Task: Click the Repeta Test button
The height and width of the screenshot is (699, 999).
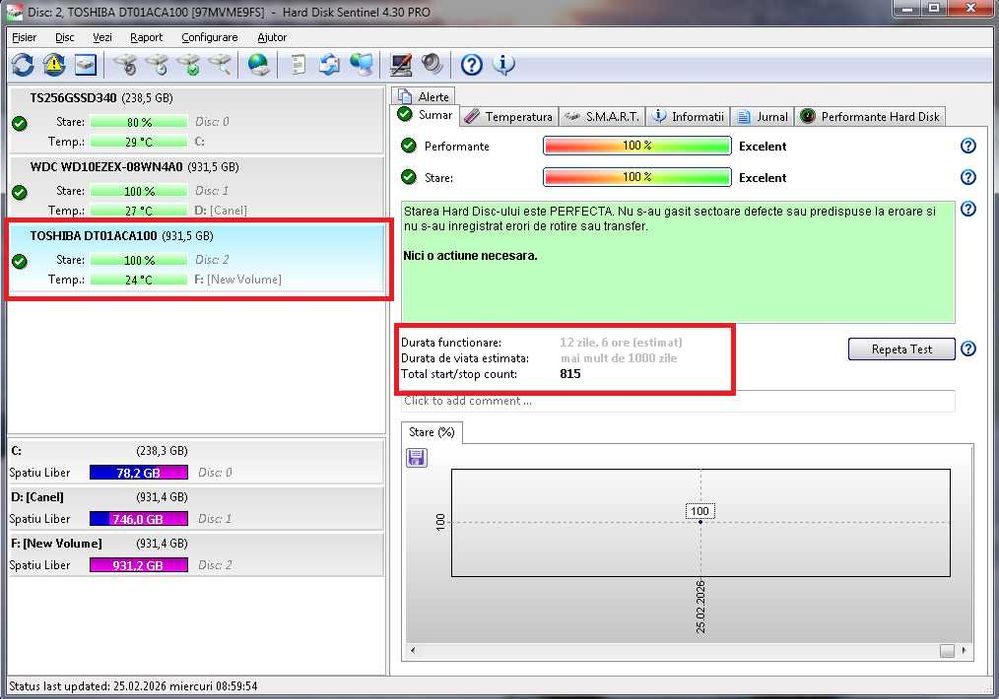Action: coord(902,349)
